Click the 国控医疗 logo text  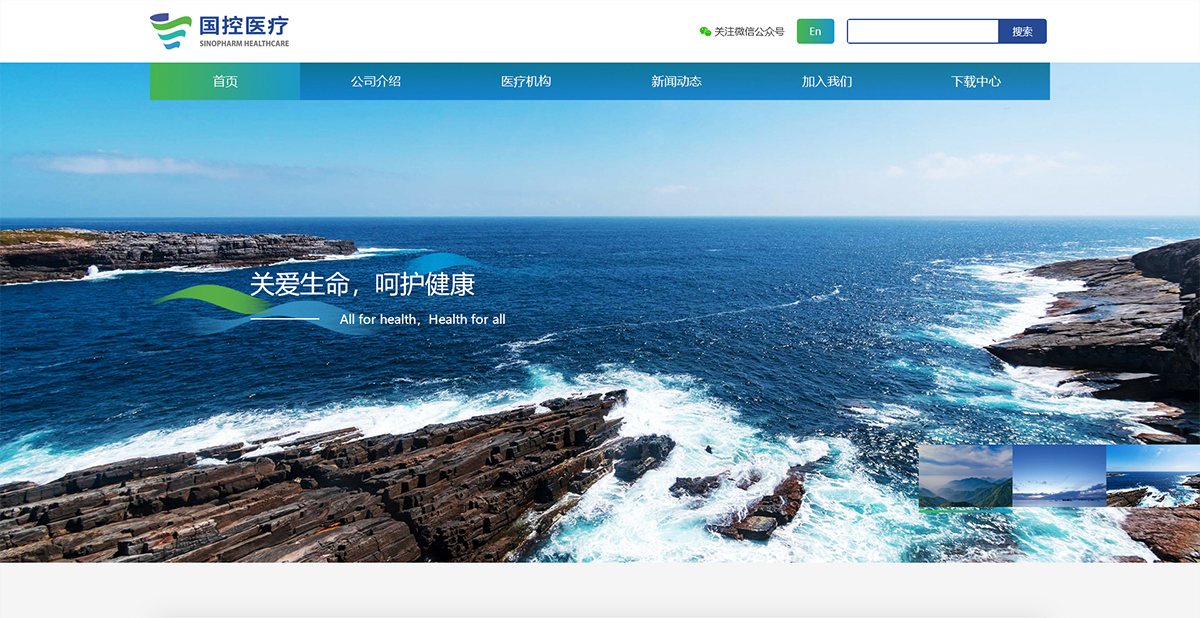(243, 25)
